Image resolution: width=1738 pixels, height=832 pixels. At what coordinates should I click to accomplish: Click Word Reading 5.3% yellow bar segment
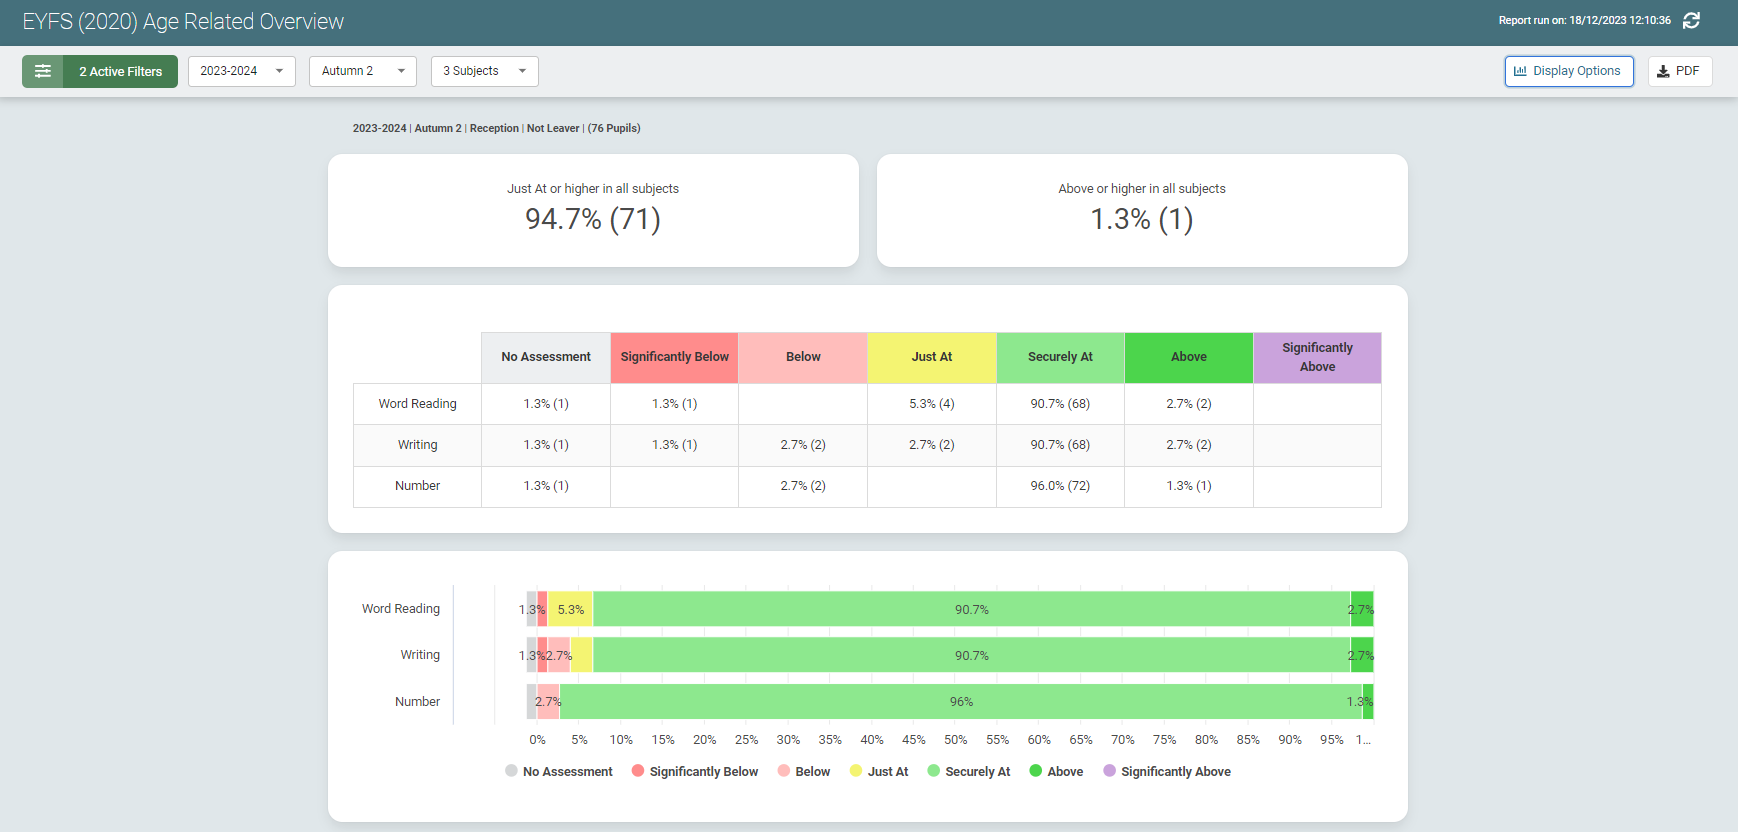click(x=570, y=609)
